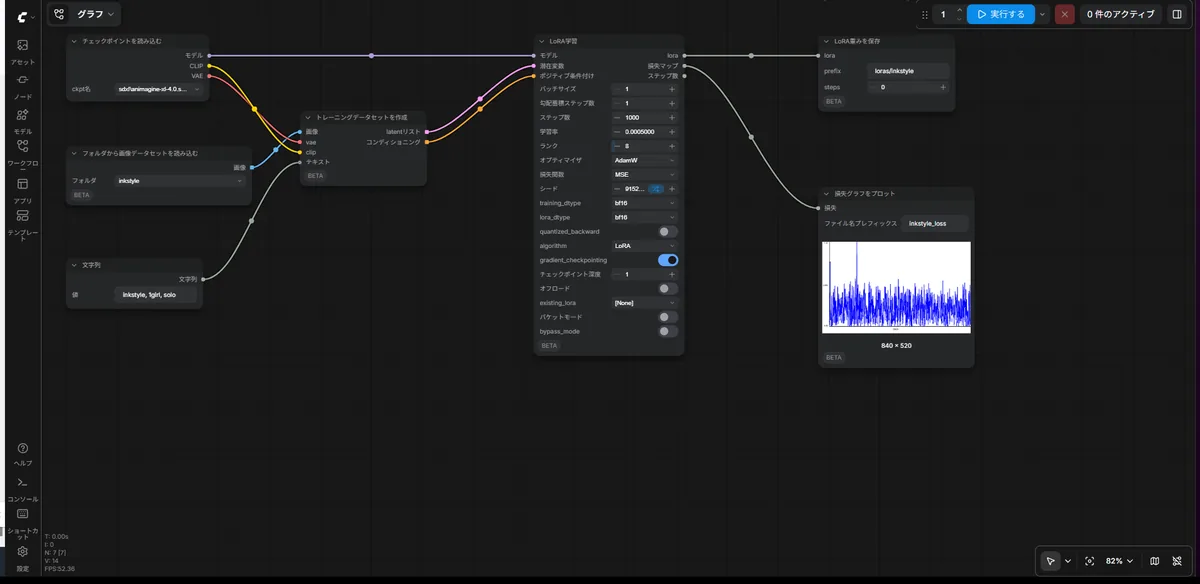Open the training_dtype bf16 dropdown
The width and height of the screenshot is (1200, 584).
pyautogui.click(x=644, y=203)
